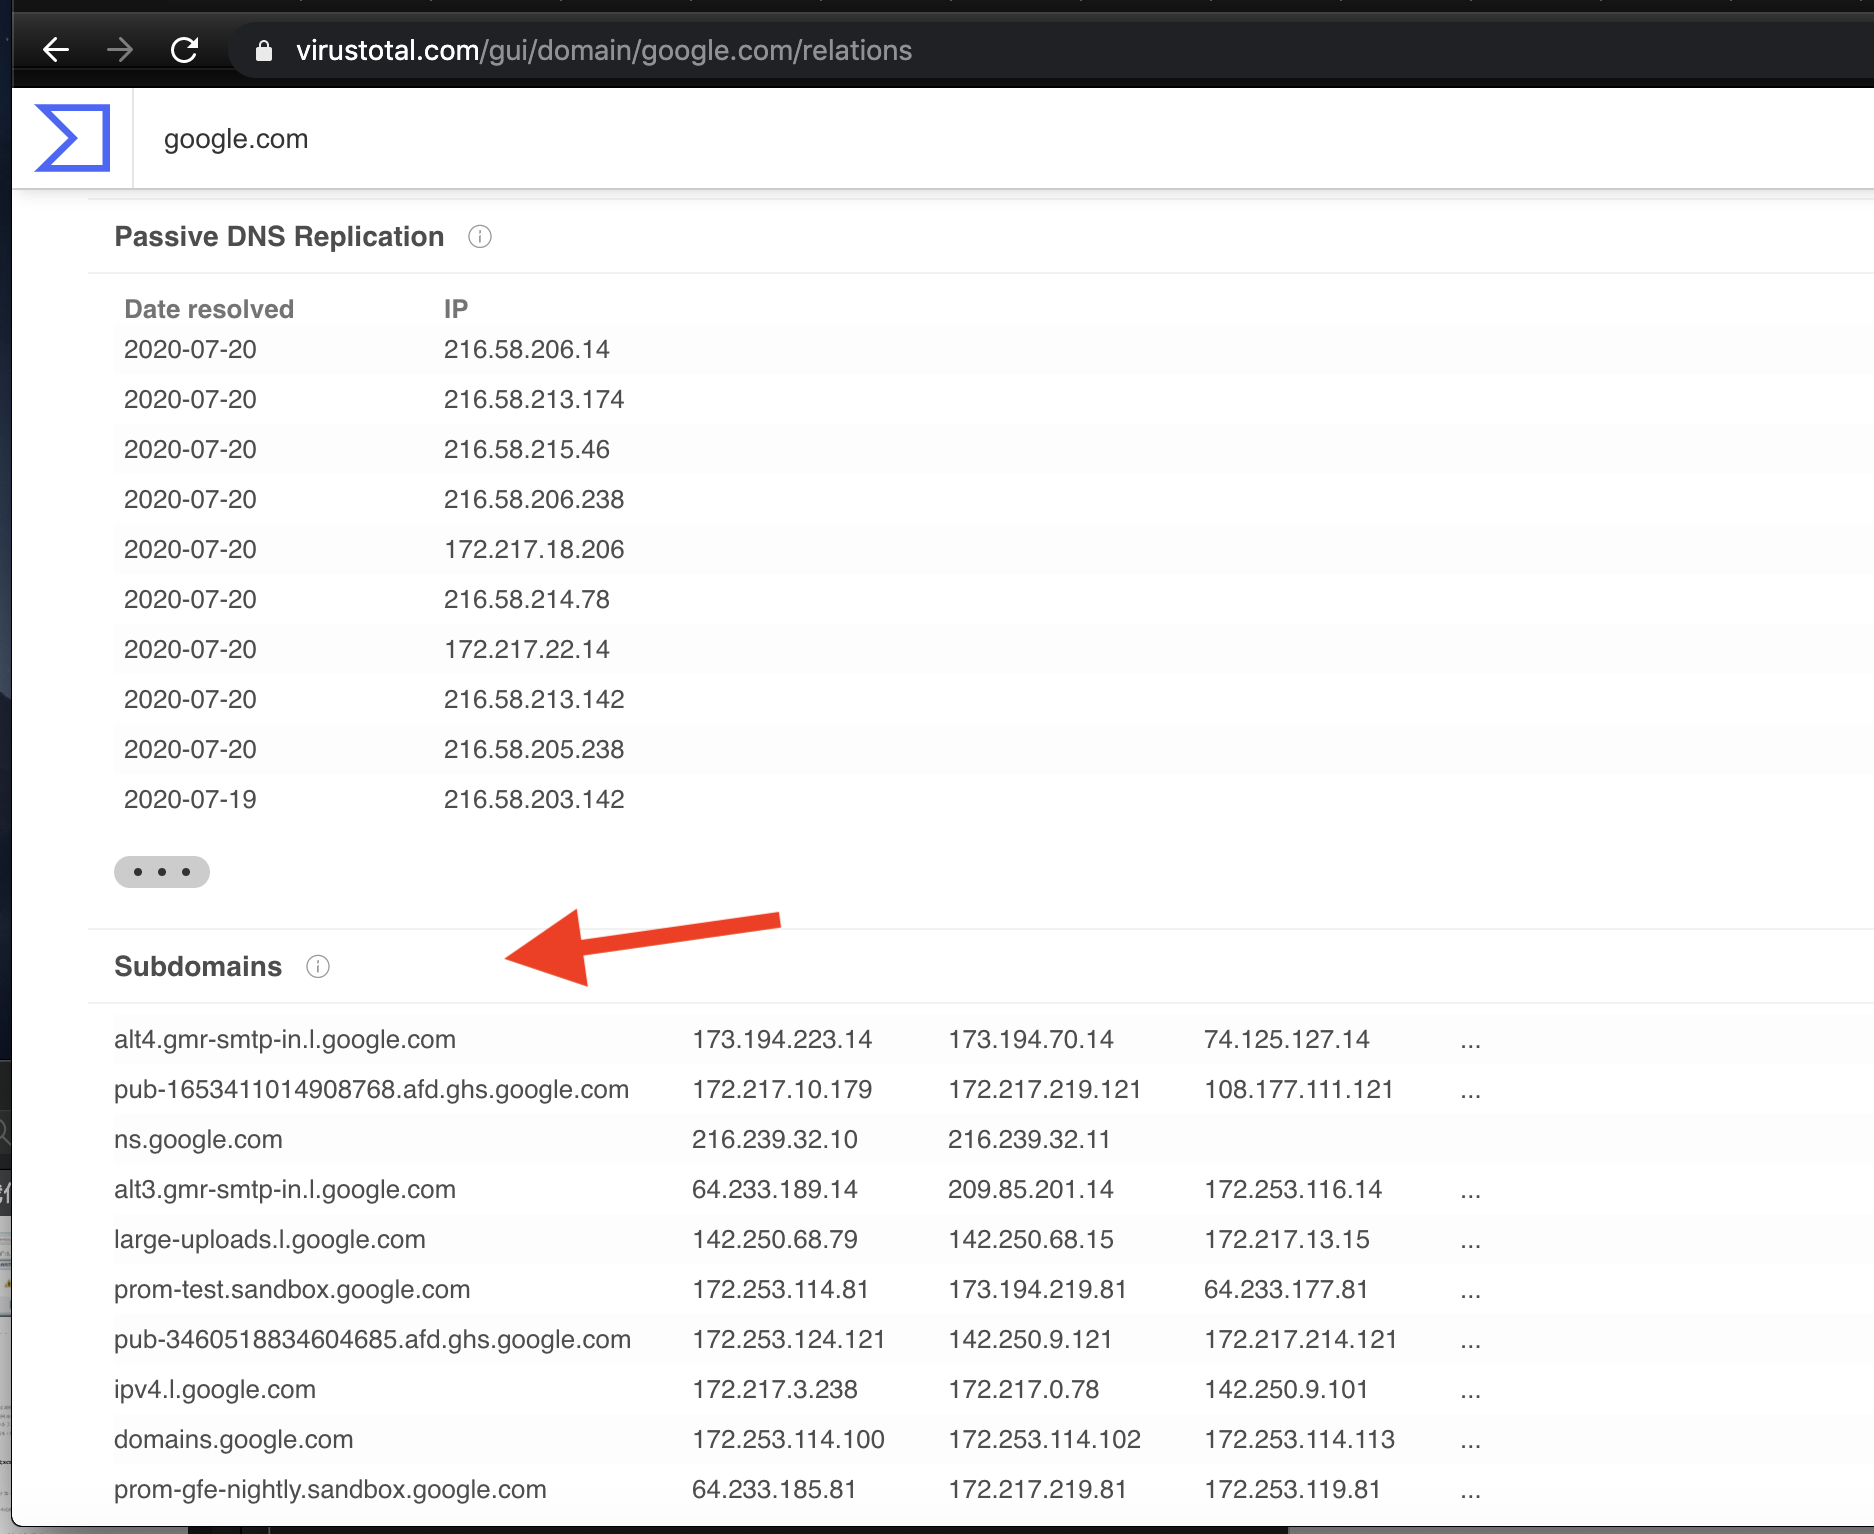Reload the page with refresh icon
Screen dimensions: 1874x1534
click(185, 50)
